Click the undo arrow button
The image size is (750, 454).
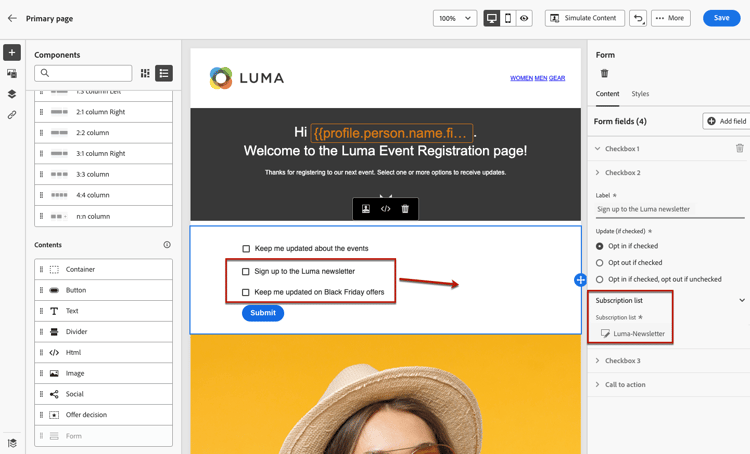(638, 18)
